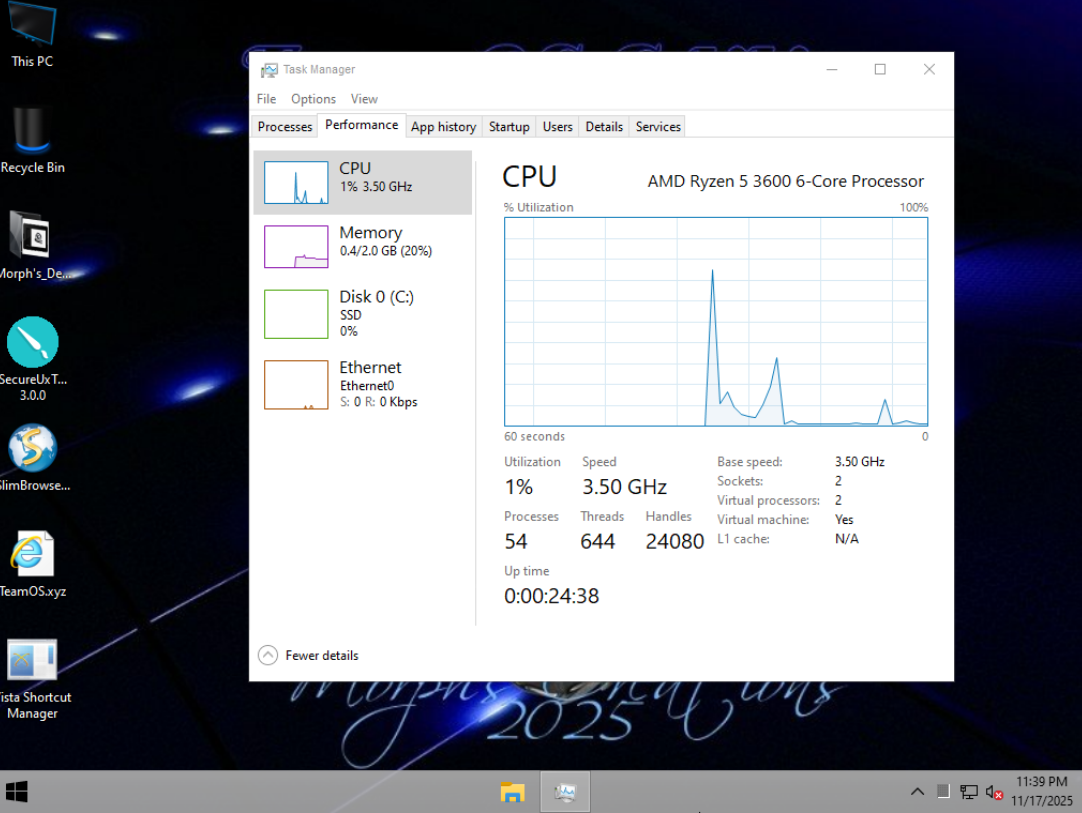Click the Up time value 0:00:24:38

coord(551,596)
